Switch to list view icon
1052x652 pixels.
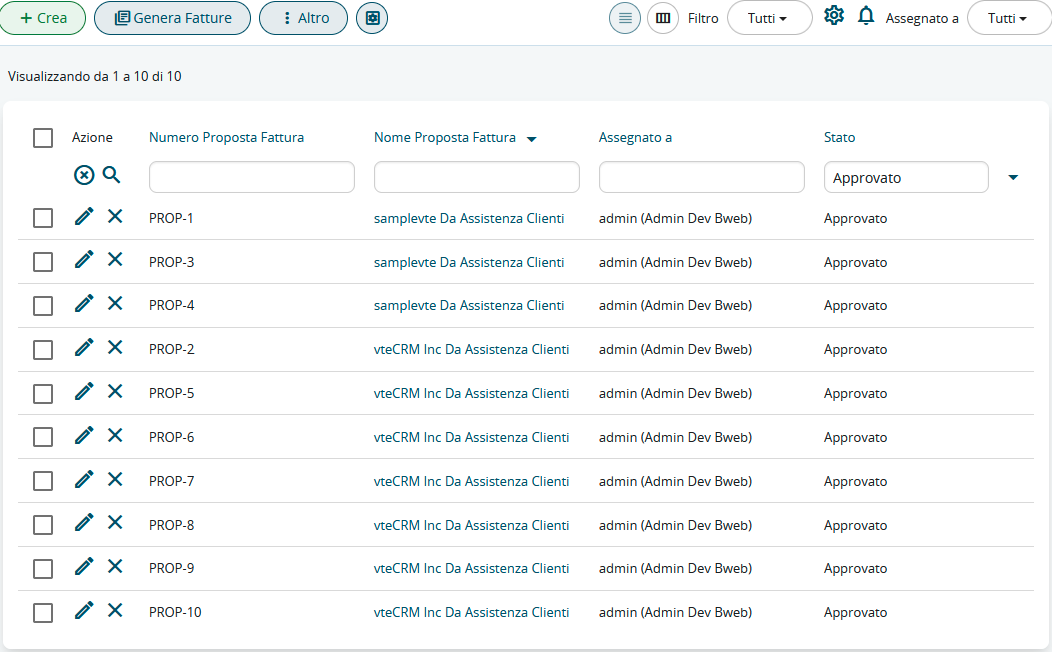625,18
